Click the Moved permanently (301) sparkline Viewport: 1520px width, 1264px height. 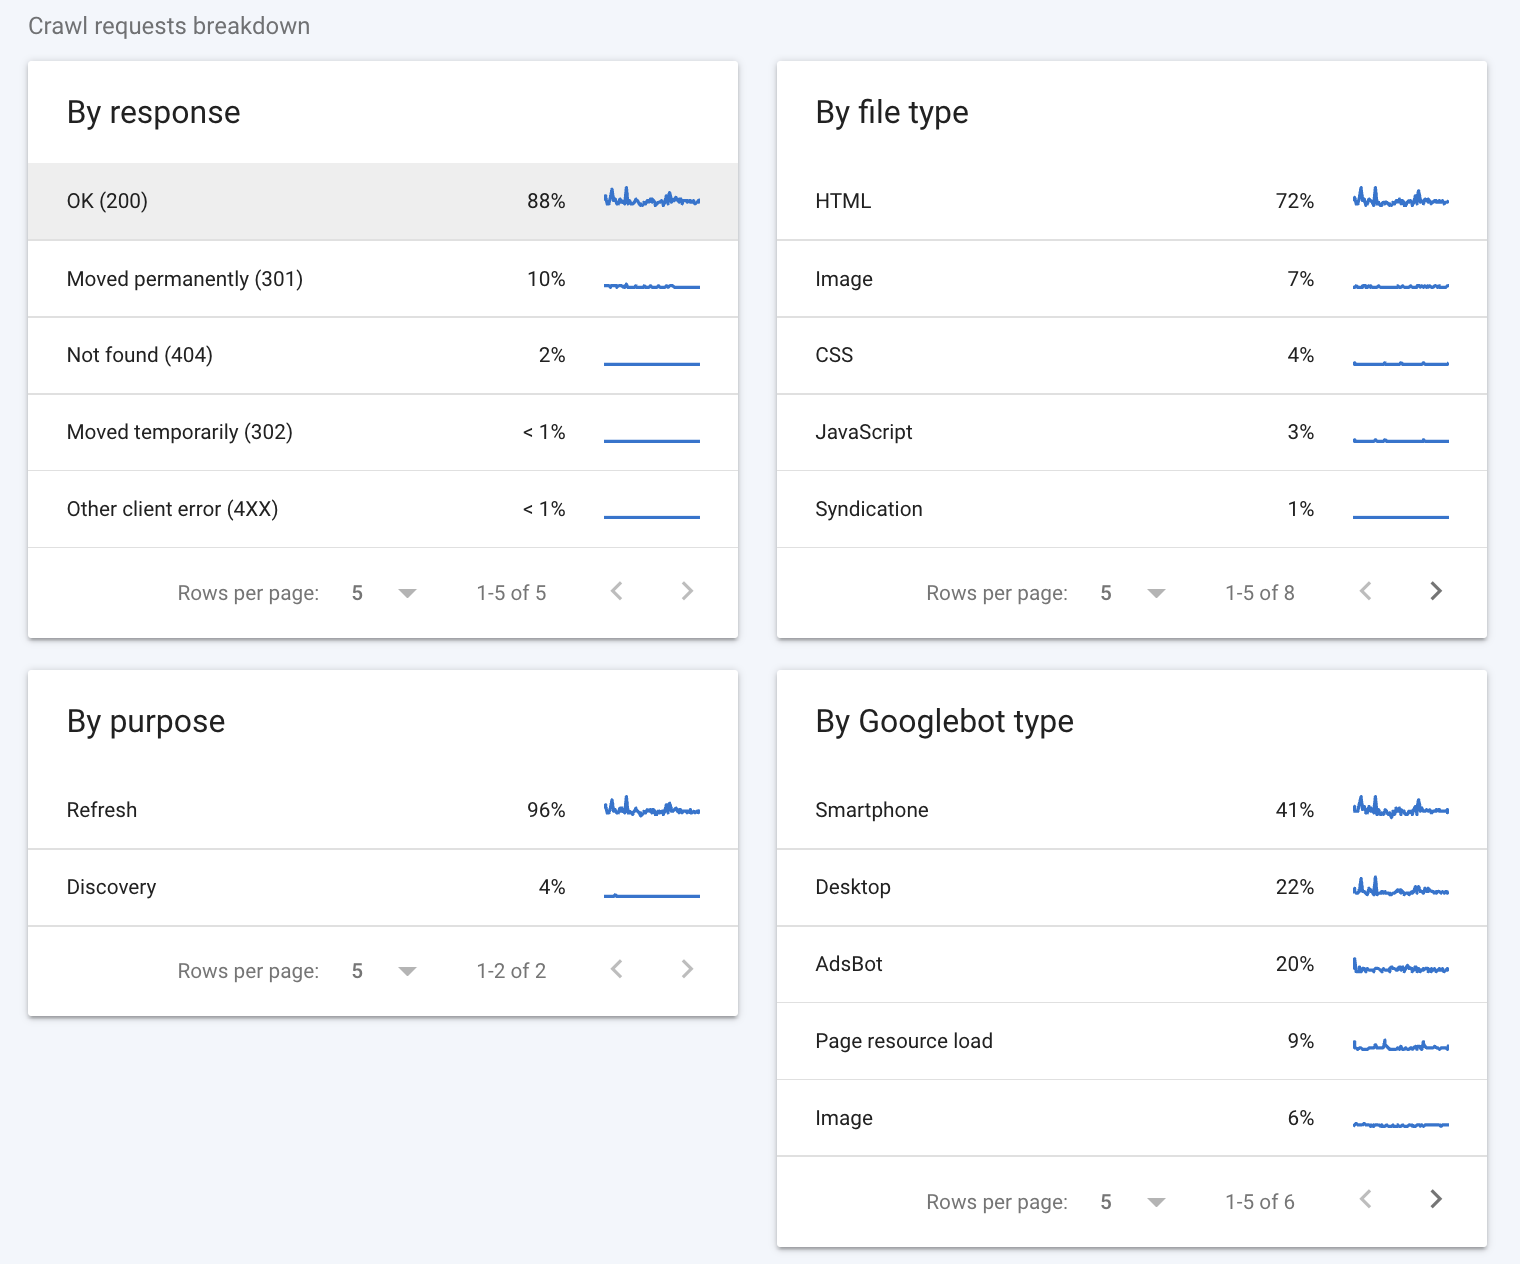[652, 286]
